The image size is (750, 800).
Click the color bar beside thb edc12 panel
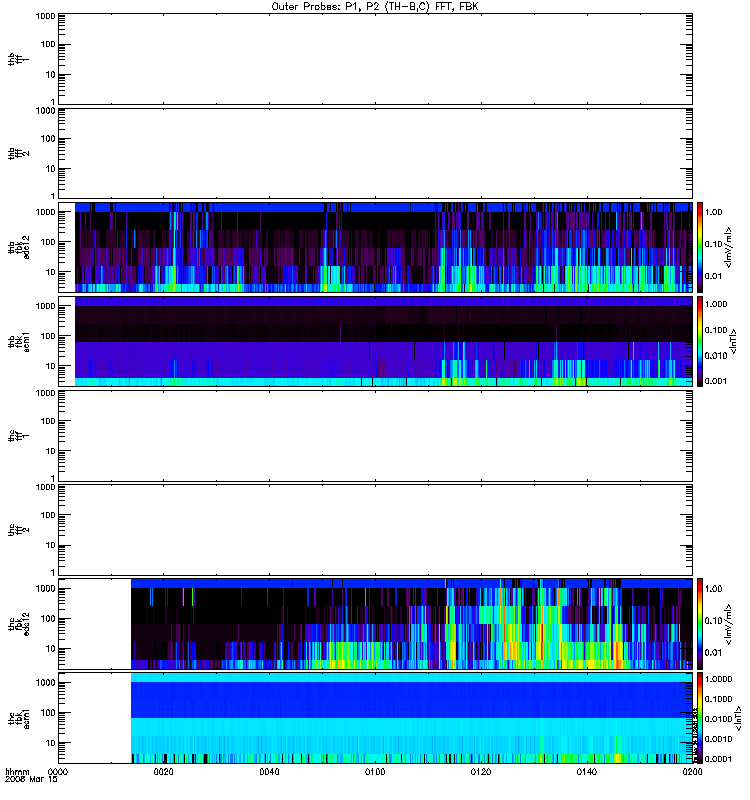(x=700, y=247)
